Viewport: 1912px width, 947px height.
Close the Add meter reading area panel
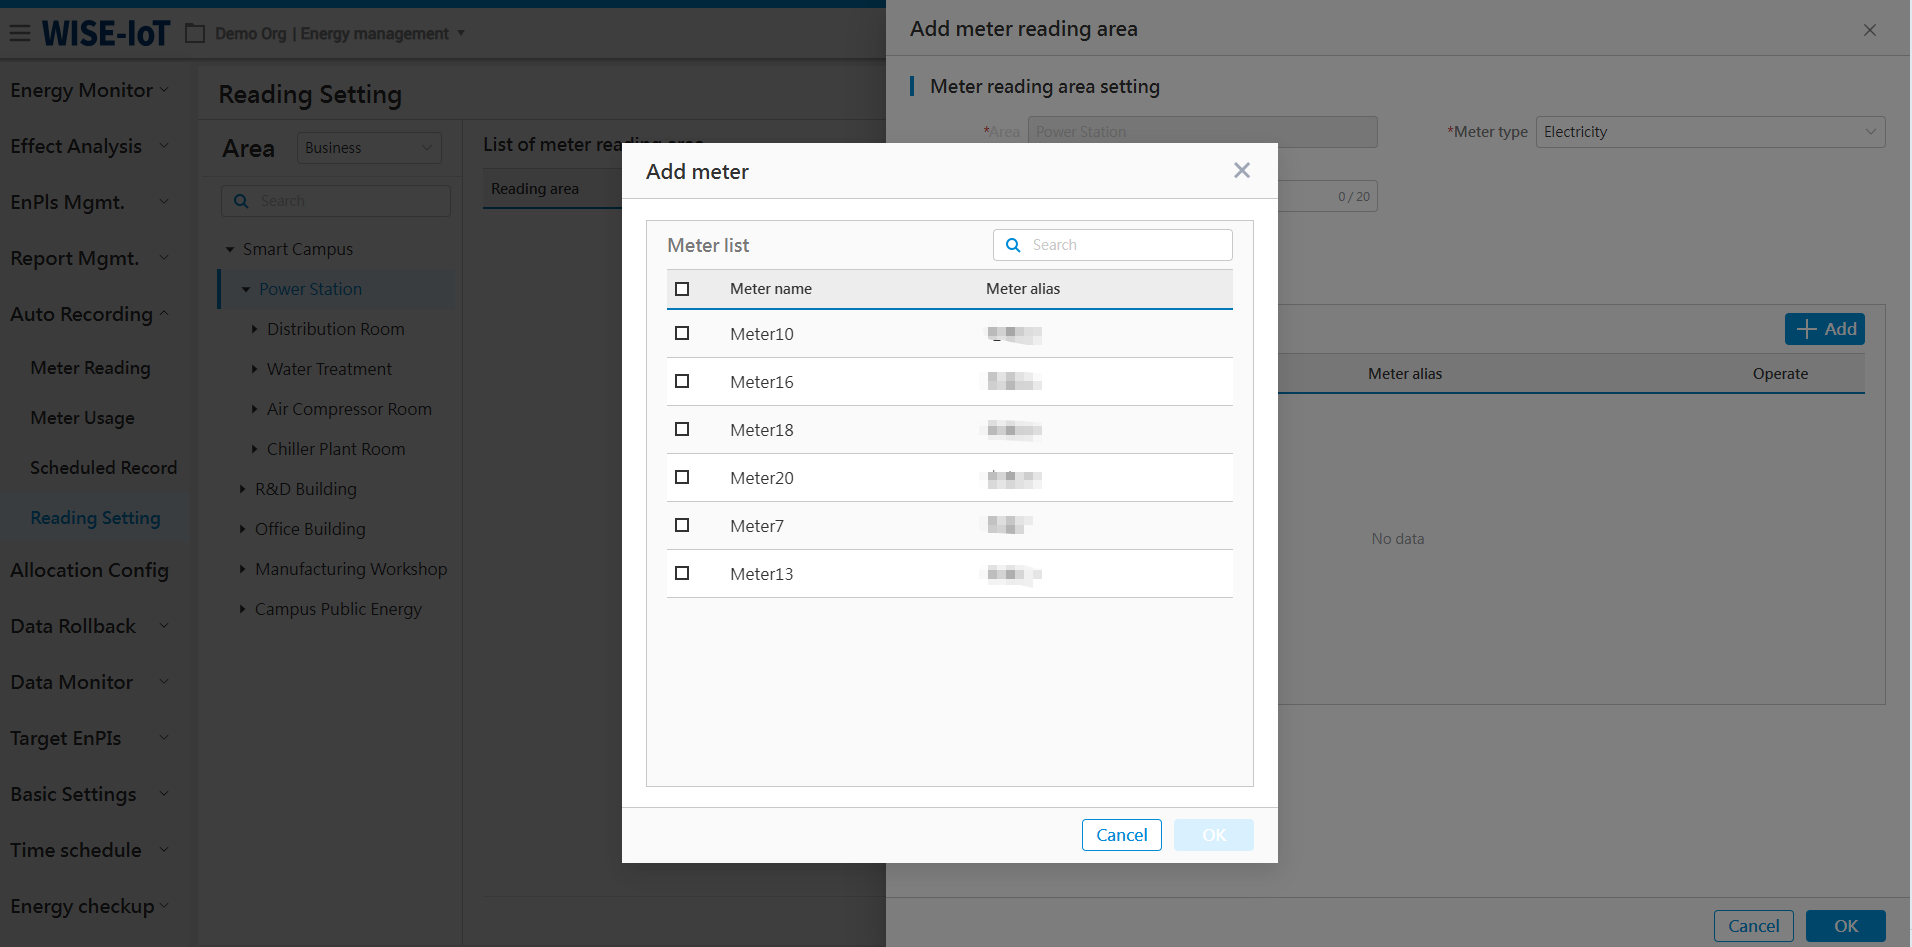click(1869, 30)
